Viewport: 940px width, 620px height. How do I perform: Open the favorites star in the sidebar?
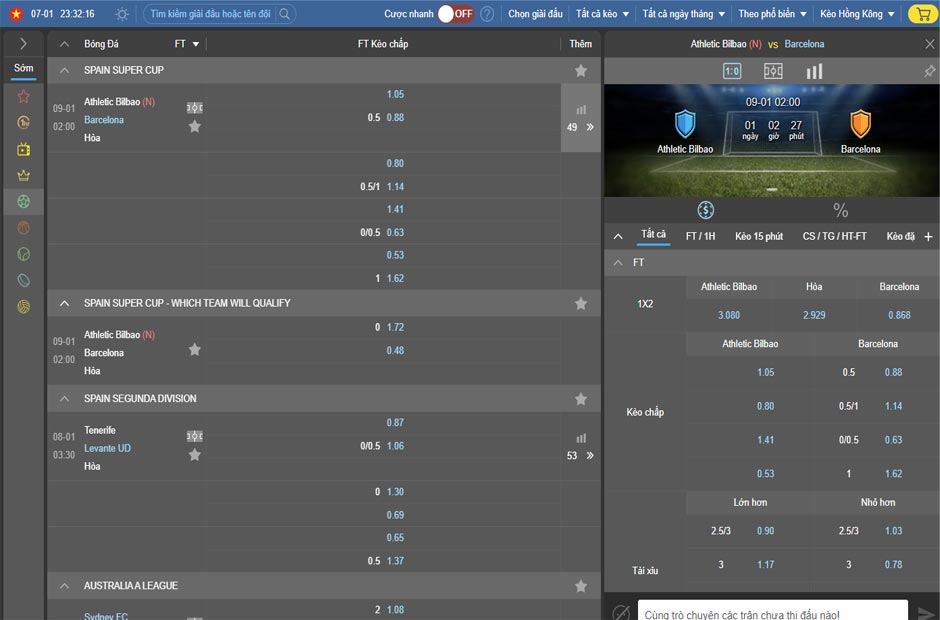point(23,96)
